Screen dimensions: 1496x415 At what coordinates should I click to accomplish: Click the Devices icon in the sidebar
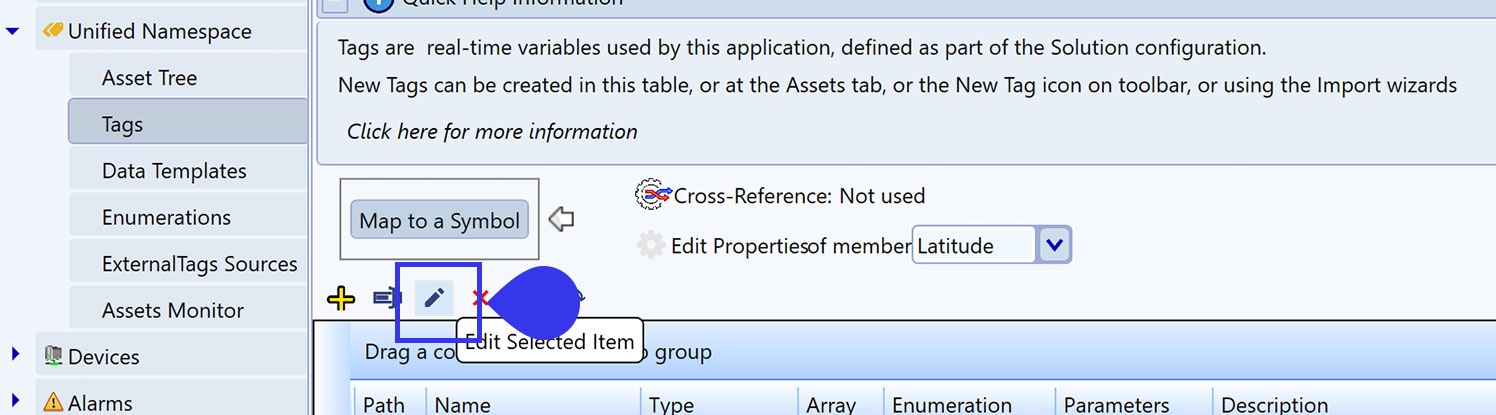52,356
